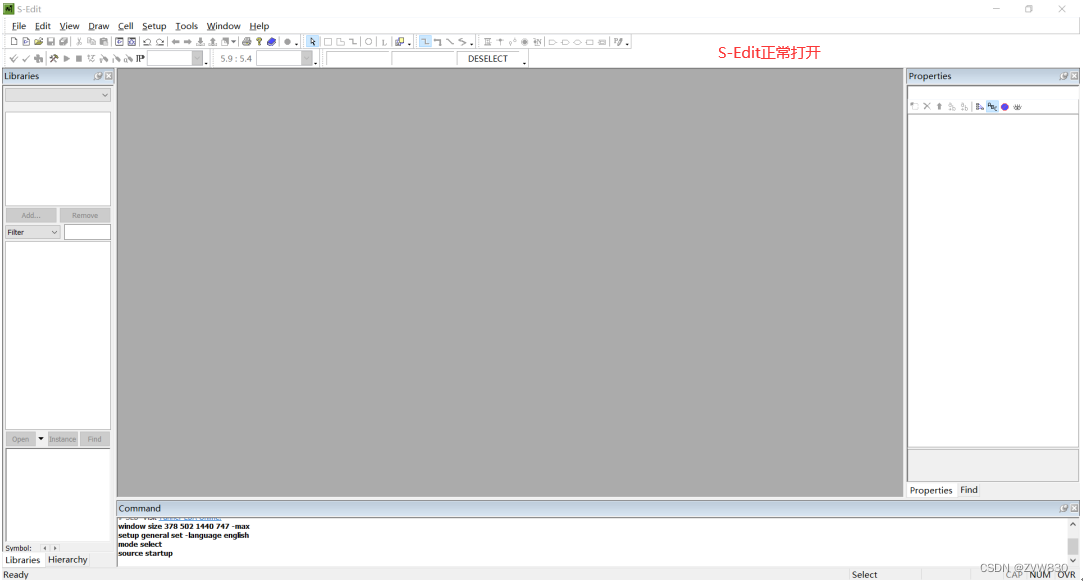Open the Window menu
The image size is (1083, 582).
pos(223,26)
